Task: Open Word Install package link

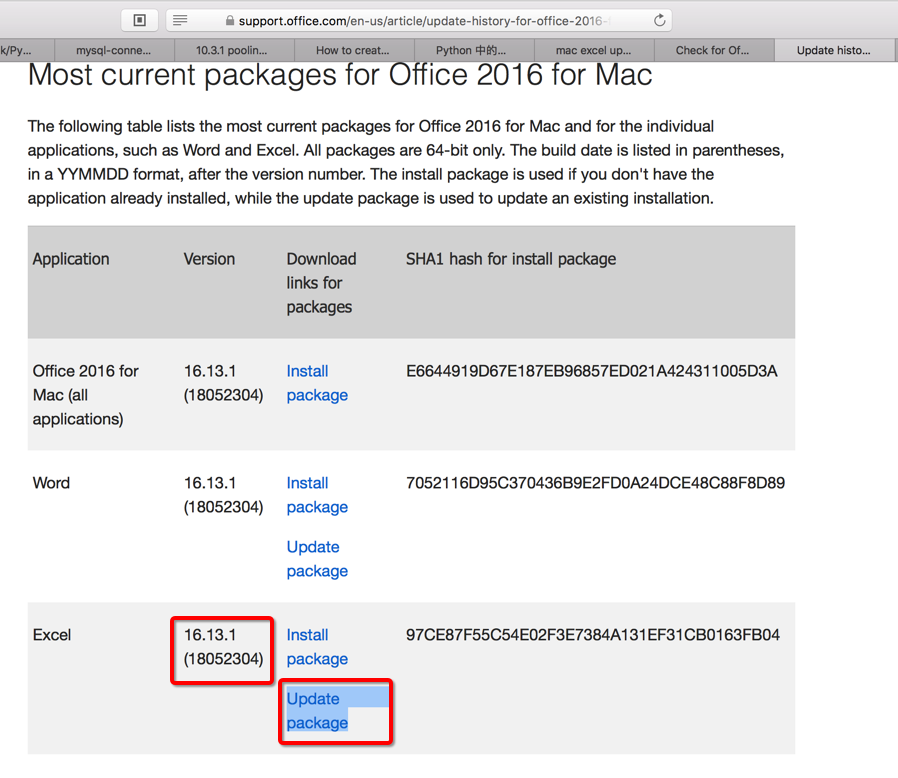Action: [x=317, y=495]
